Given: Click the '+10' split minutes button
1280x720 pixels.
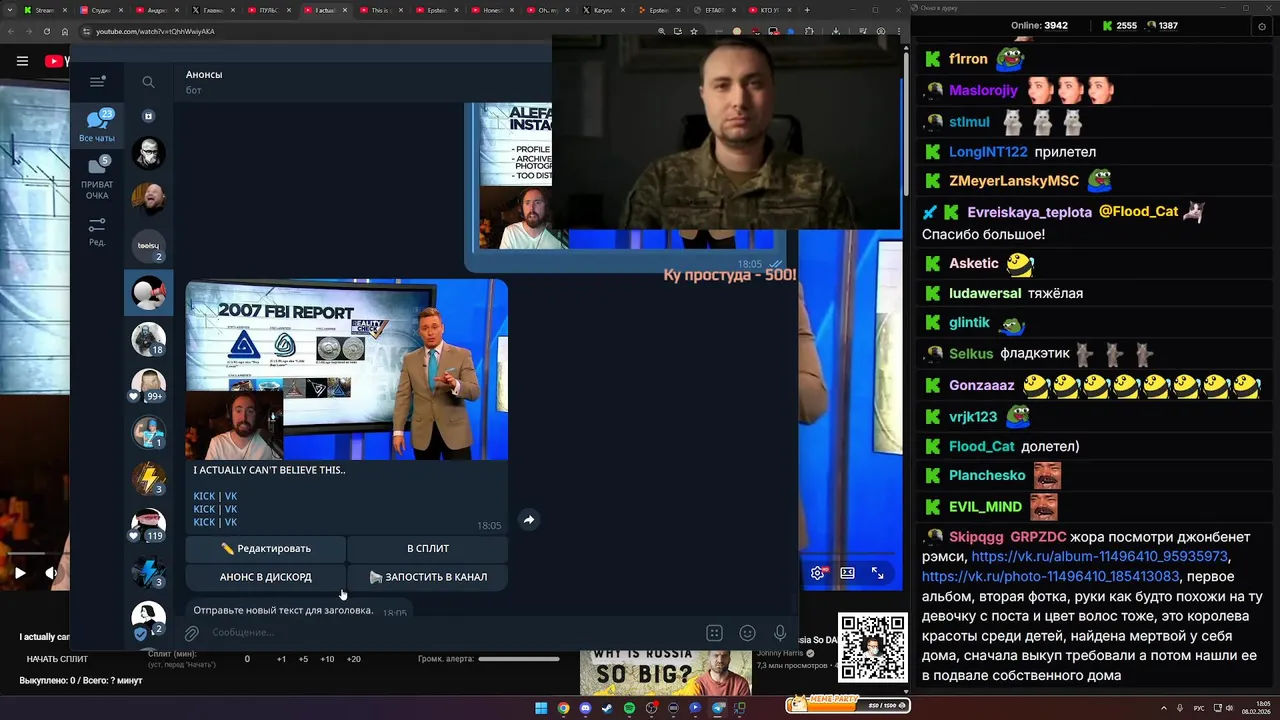Looking at the screenshot, I should [327, 659].
